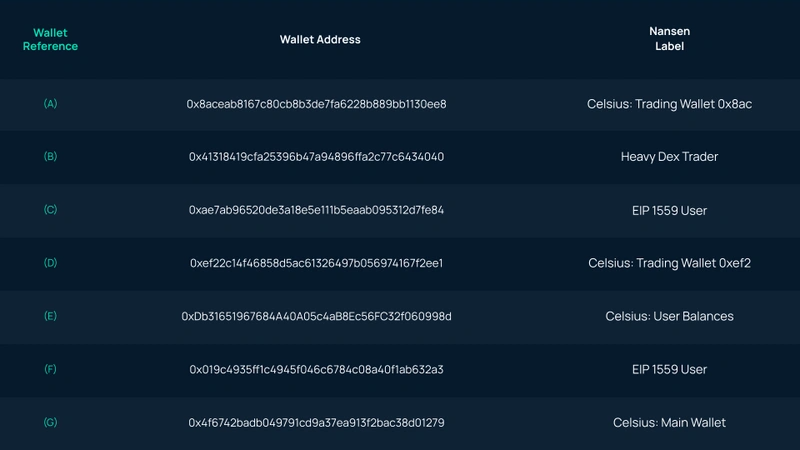Viewport: 800px width, 450px height.
Task: Select the Celsius: User Balances label
Action: pos(669,316)
